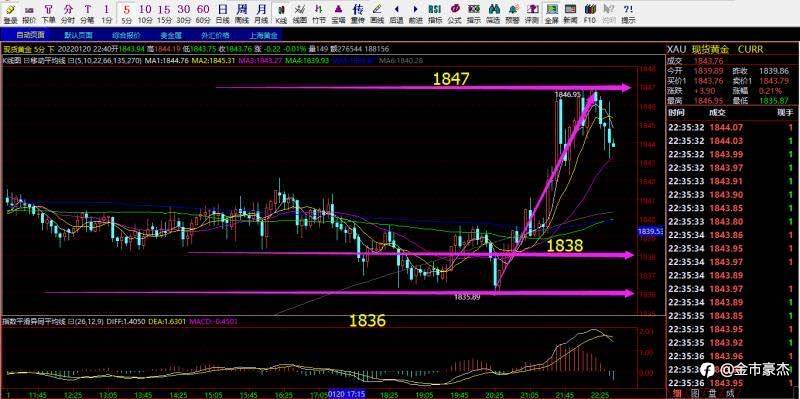Image resolution: width=800 pixels, height=399 pixels.
Task: Select the 1843.80 tick row
Action: (x=731, y=221)
